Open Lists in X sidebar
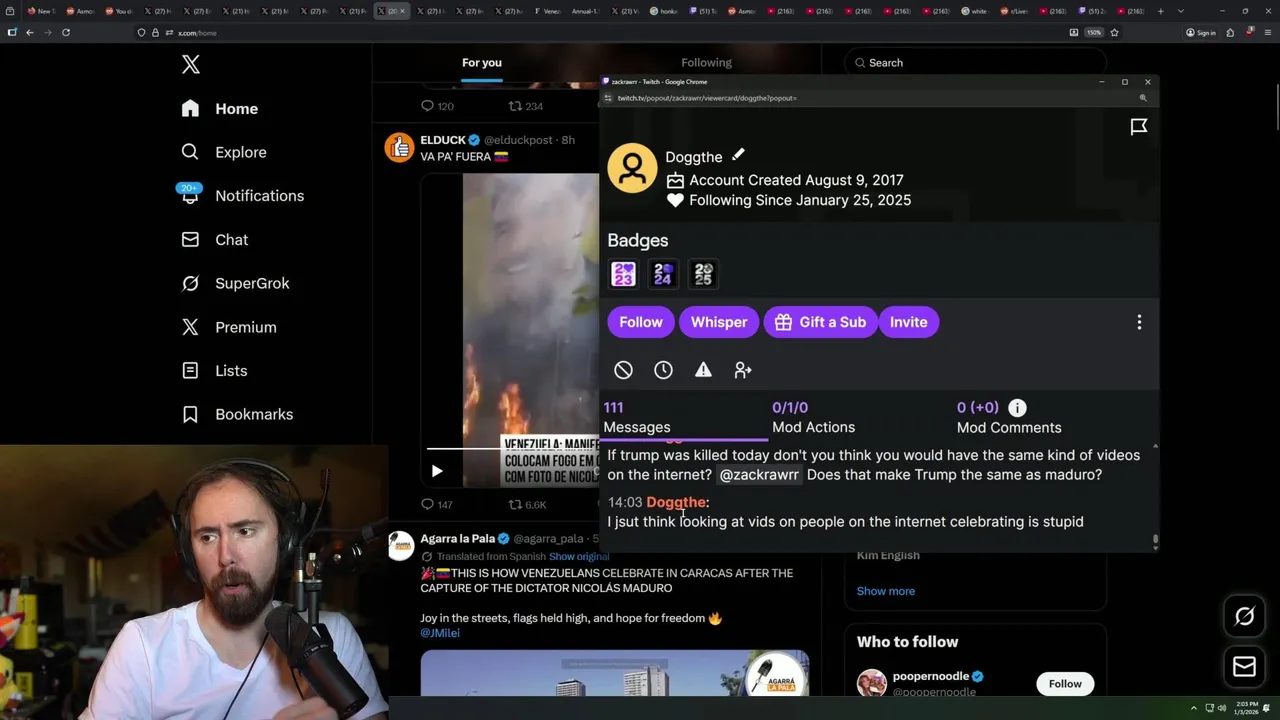The width and height of the screenshot is (1280, 720). (231, 371)
